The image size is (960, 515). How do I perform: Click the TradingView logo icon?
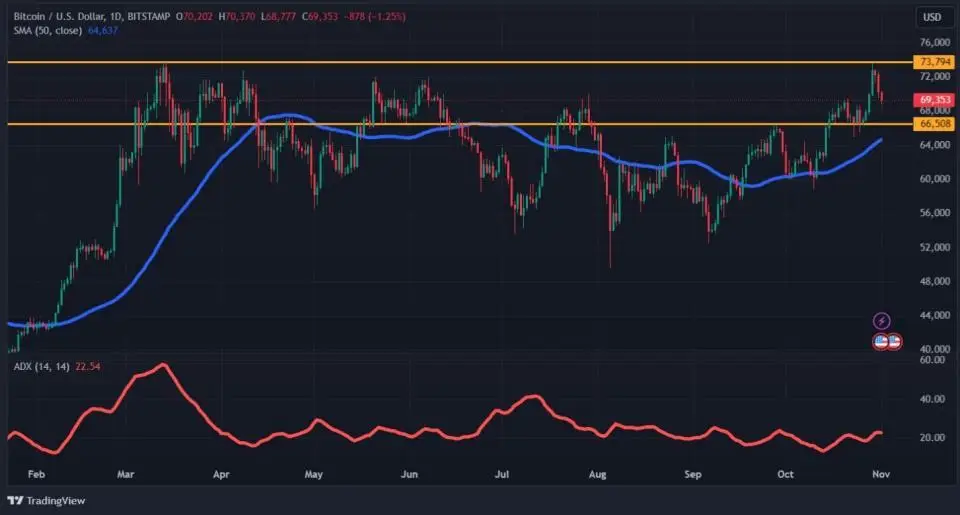(x=15, y=500)
